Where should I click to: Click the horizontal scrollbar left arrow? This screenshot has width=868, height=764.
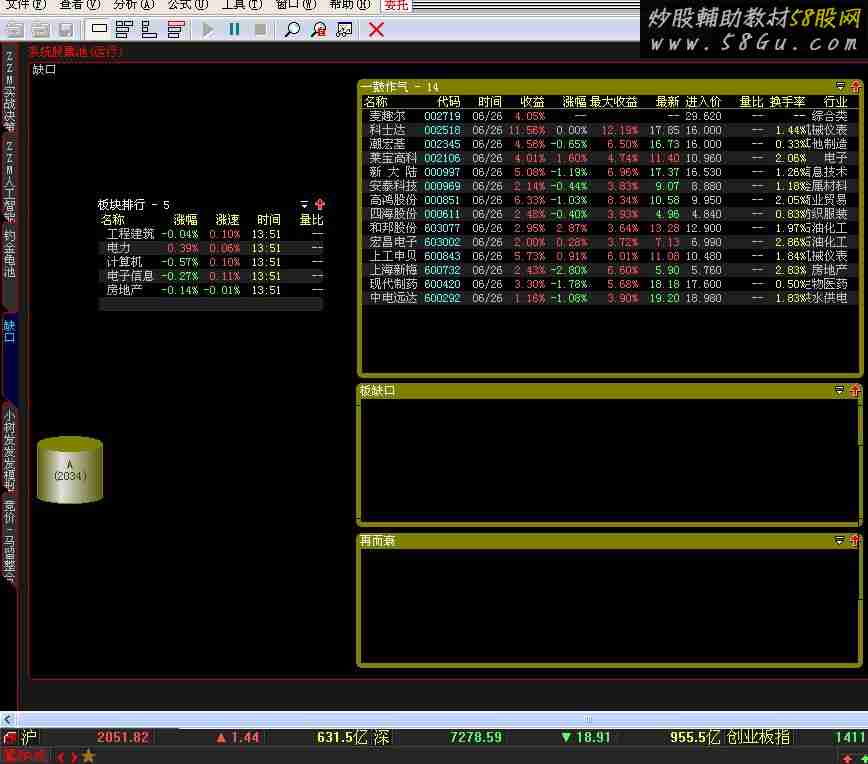click(x=7, y=719)
